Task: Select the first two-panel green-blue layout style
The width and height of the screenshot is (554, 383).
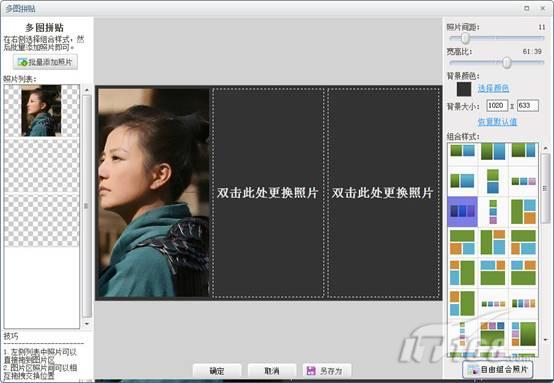Action: tap(462, 151)
